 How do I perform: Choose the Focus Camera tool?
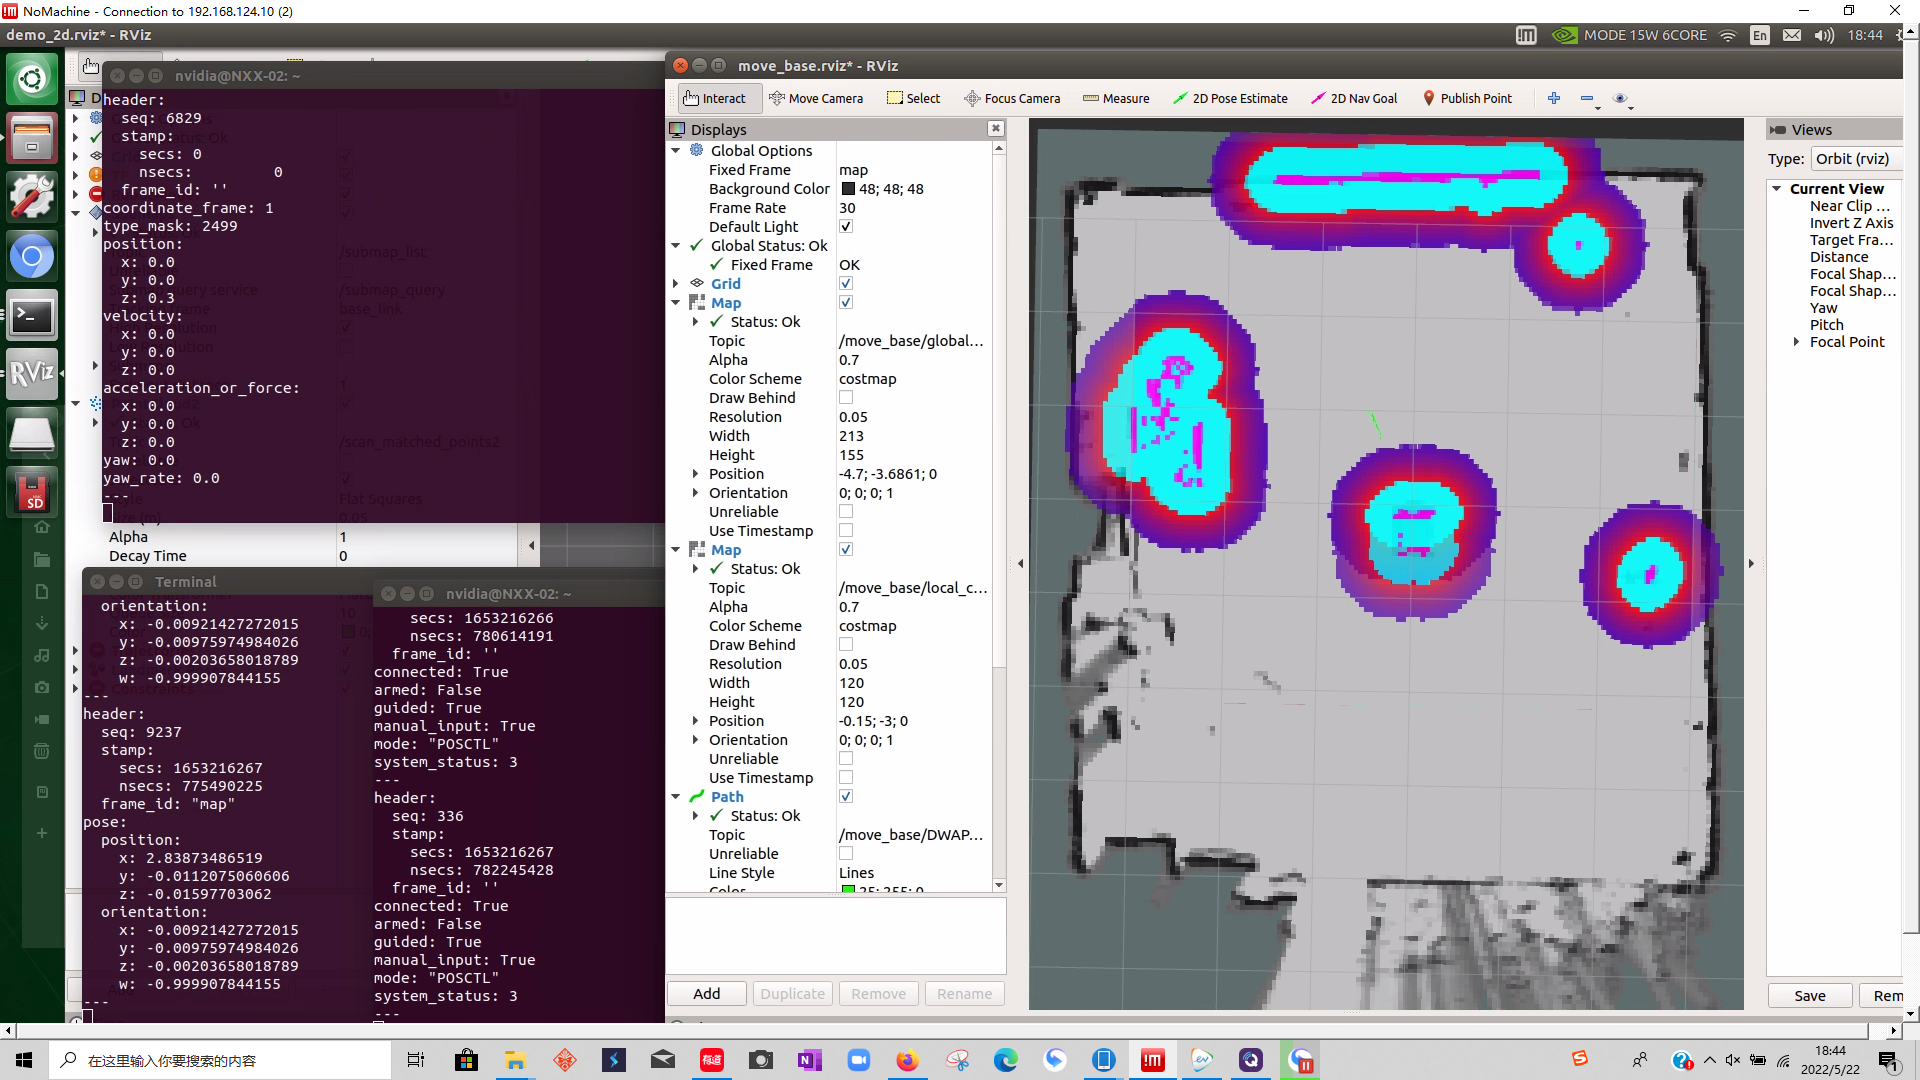coord(1011,98)
